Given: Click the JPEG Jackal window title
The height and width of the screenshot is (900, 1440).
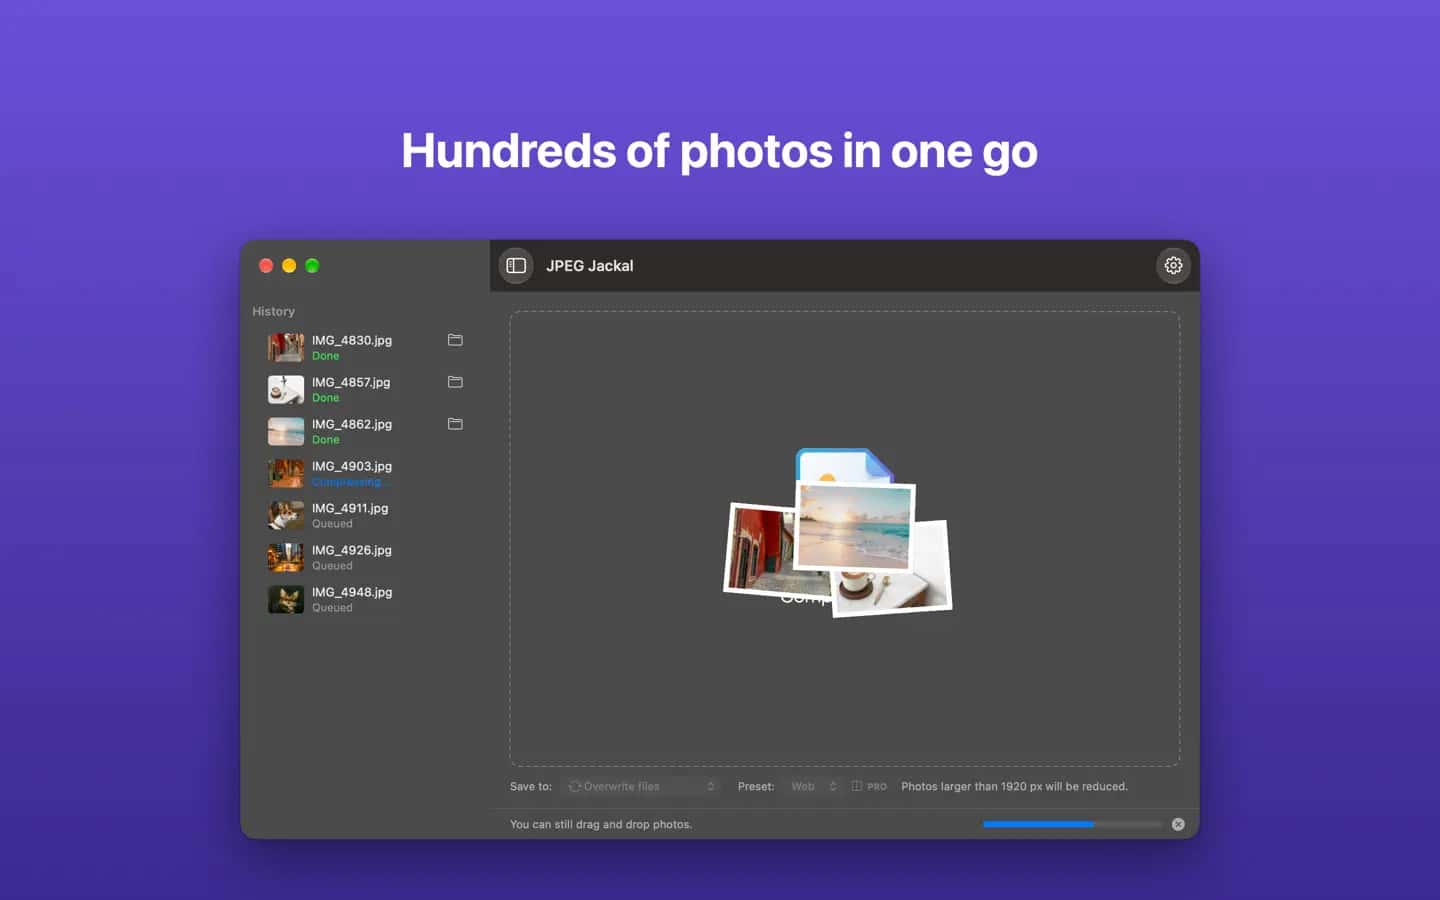Looking at the screenshot, I should [x=590, y=266].
